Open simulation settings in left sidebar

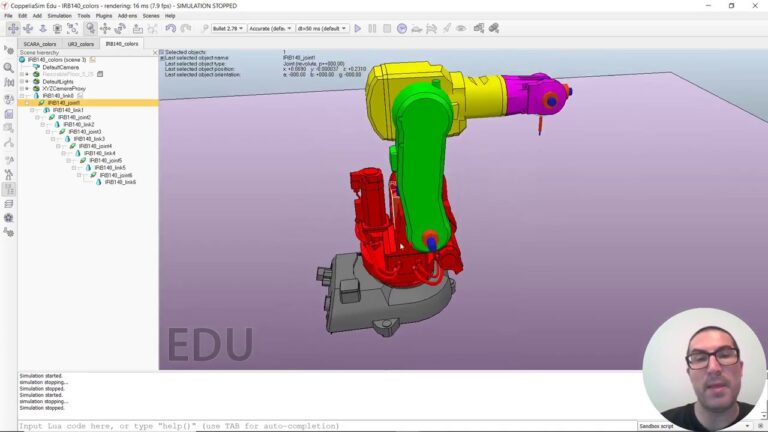[x=9, y=50]
